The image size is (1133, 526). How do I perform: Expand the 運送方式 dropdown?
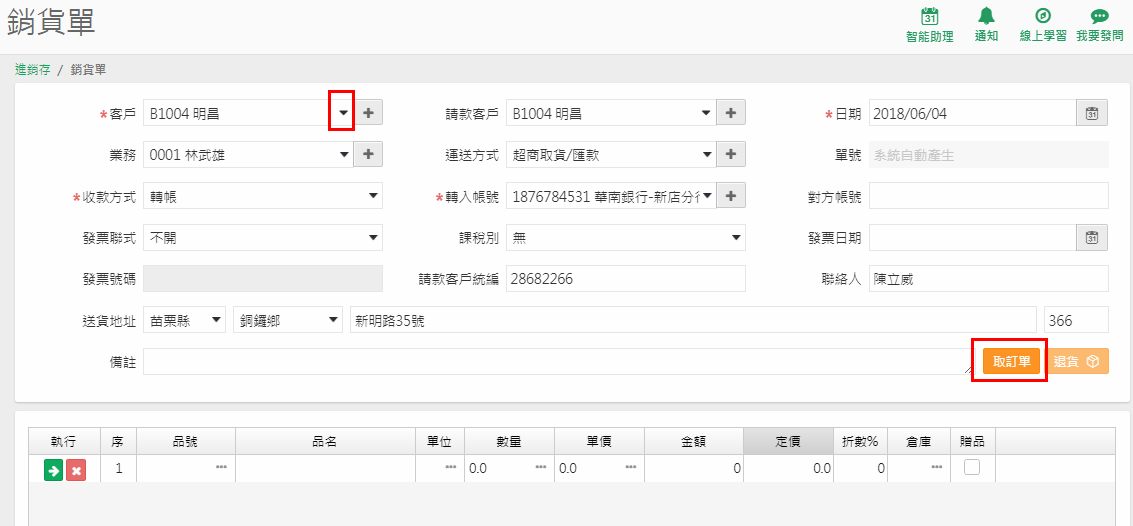[x=707, y=154]
